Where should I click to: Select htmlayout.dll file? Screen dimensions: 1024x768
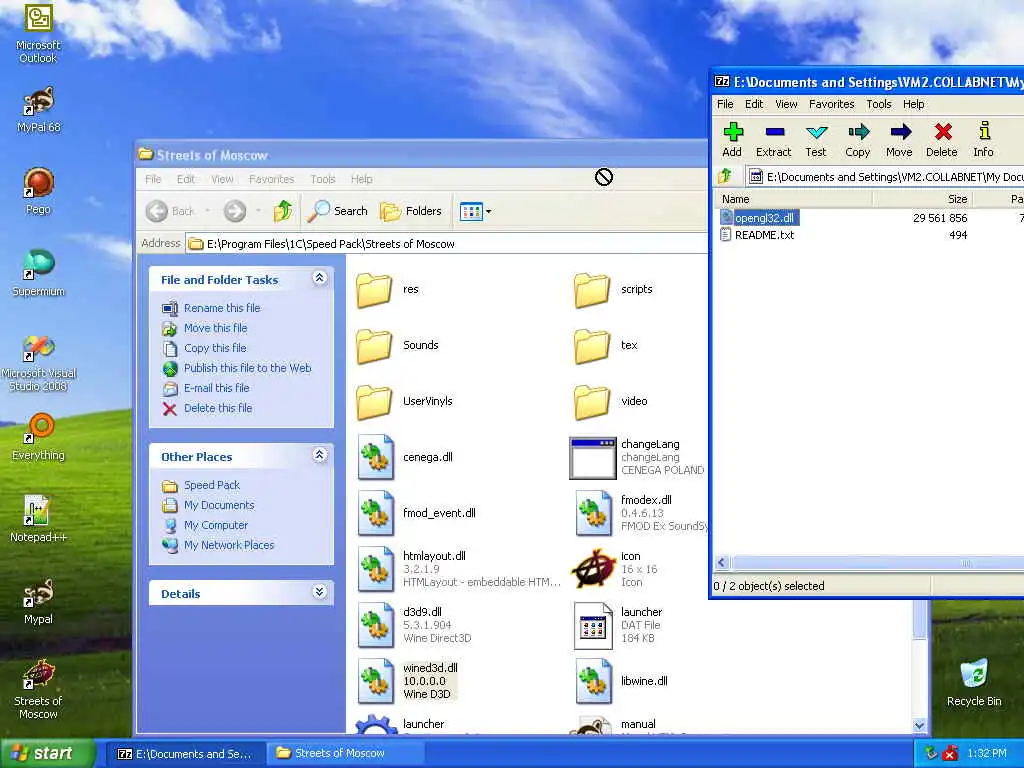pyautogui.click(x=458, y=569)
